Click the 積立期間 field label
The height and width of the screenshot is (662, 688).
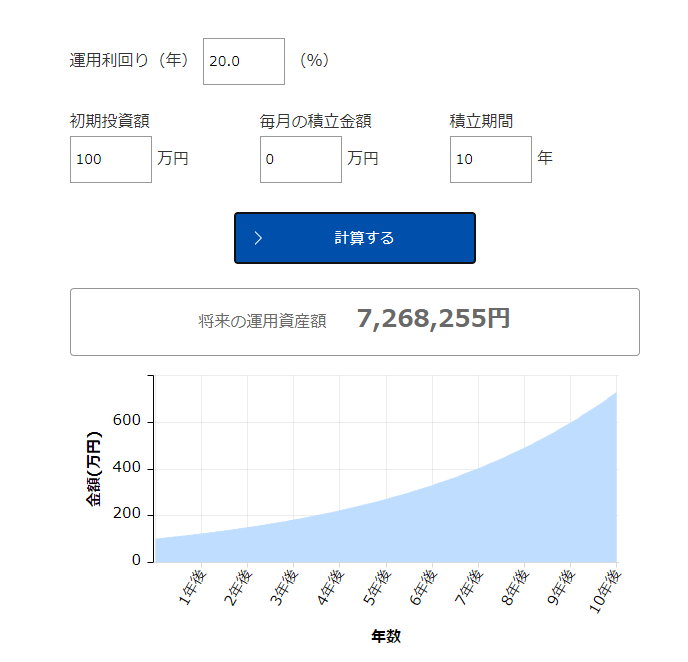481,121
